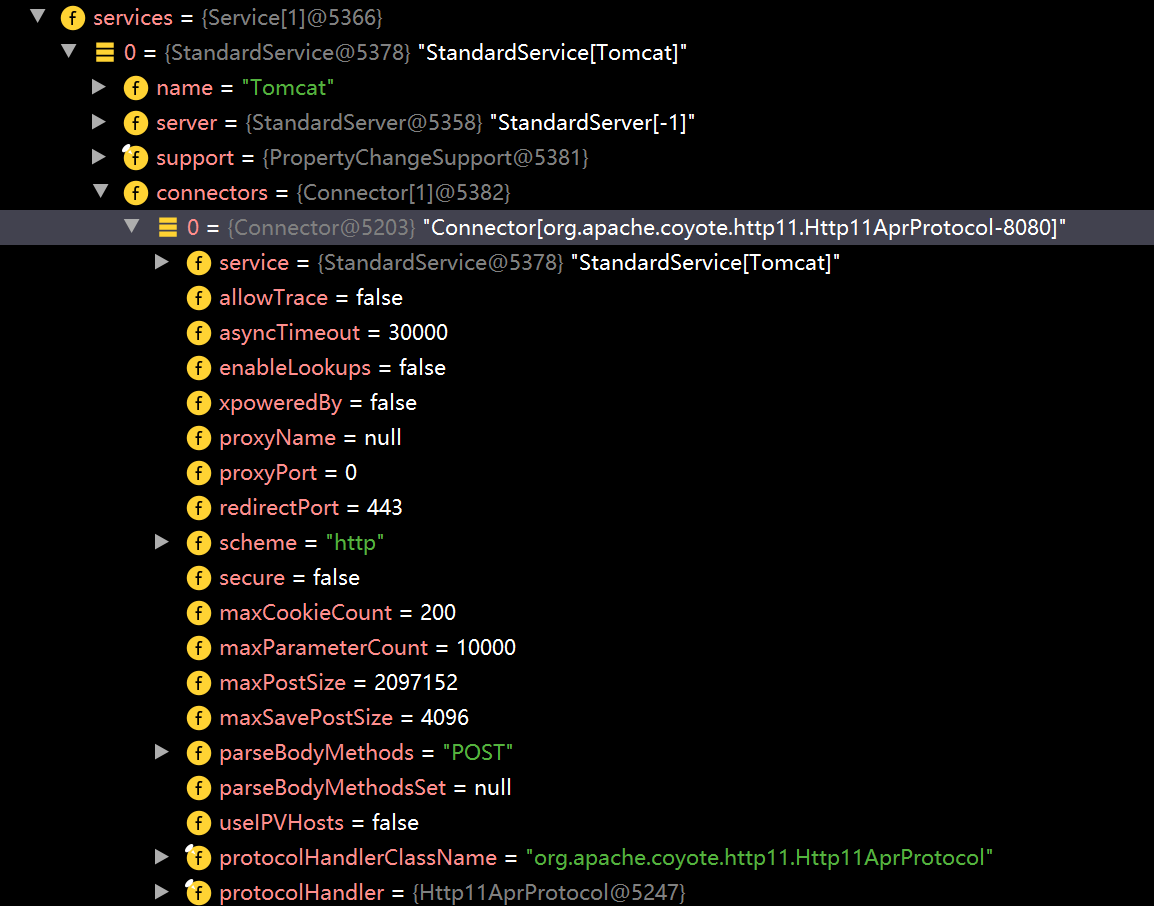
Task: Expand the name = "Tomcat" field
Action: [99, 87]
